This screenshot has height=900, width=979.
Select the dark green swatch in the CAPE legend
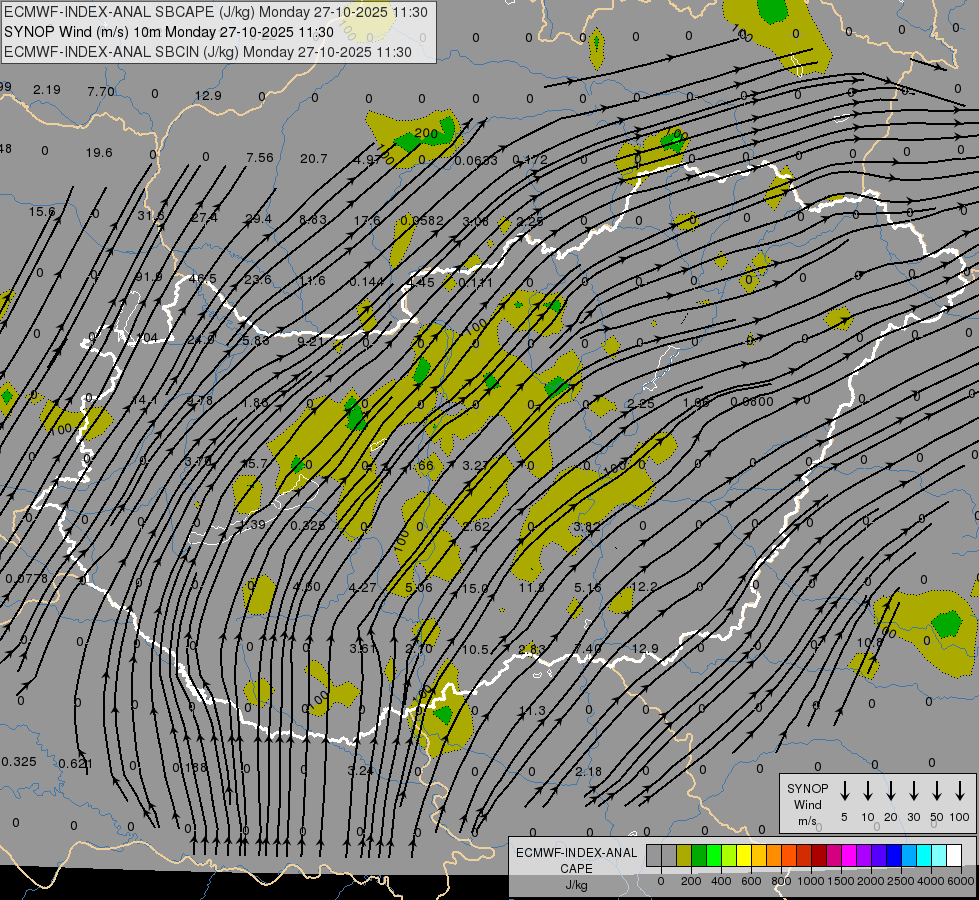[699, 855]
